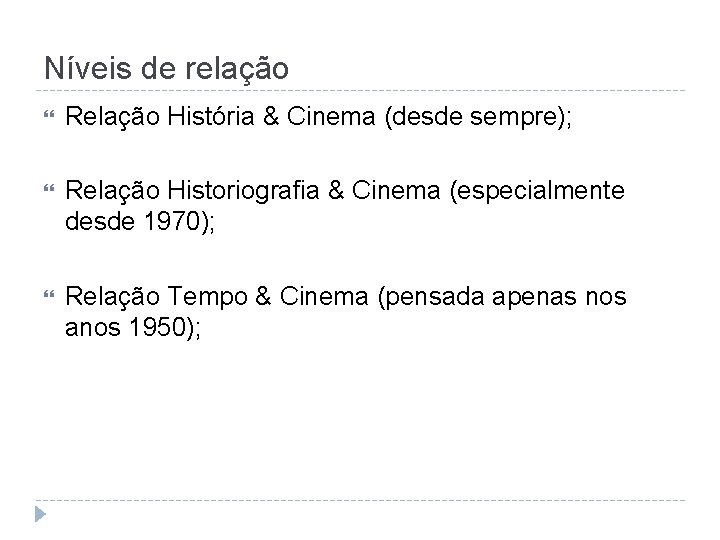Viewport: 720px width, 540px height.
Task: Click the word Cinema in the Historiografia bullet
Action: pyautogui.click(x=396, y=190)
